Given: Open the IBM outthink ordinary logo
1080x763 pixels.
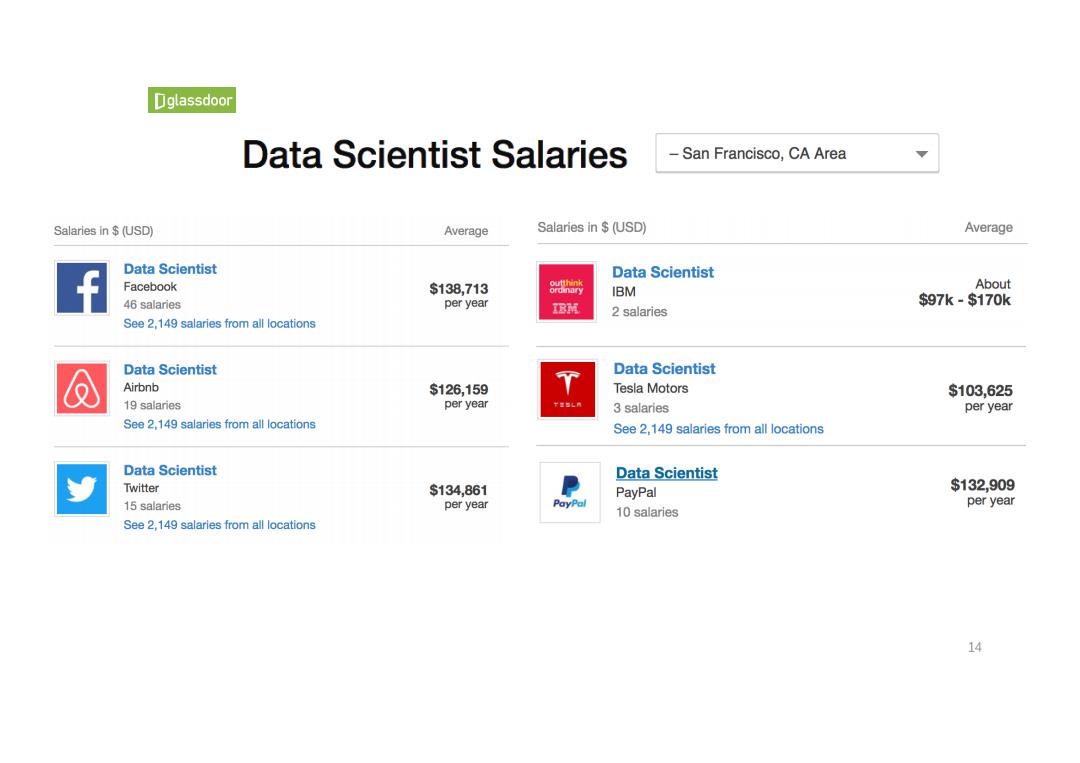Looking at the screenshot, I should click(566, 291).
